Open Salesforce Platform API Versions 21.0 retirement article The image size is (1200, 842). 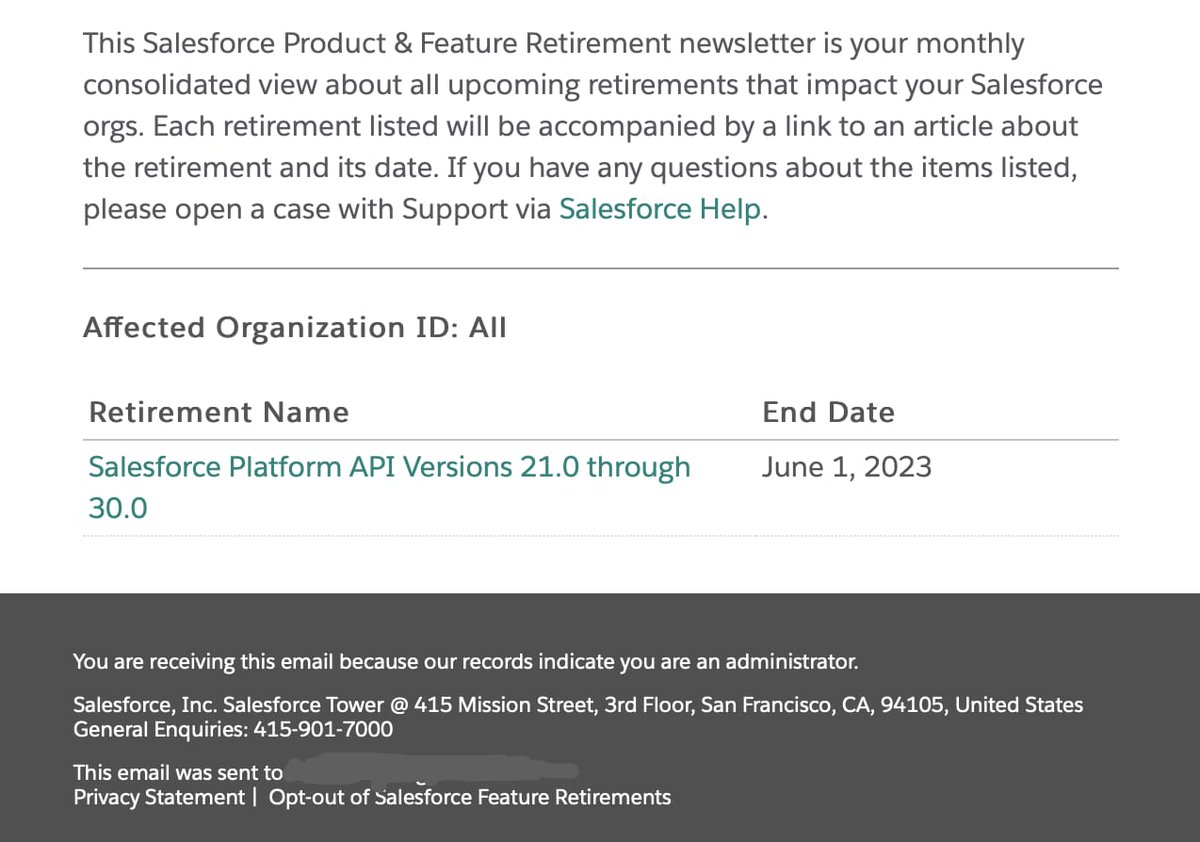(389, 487)
